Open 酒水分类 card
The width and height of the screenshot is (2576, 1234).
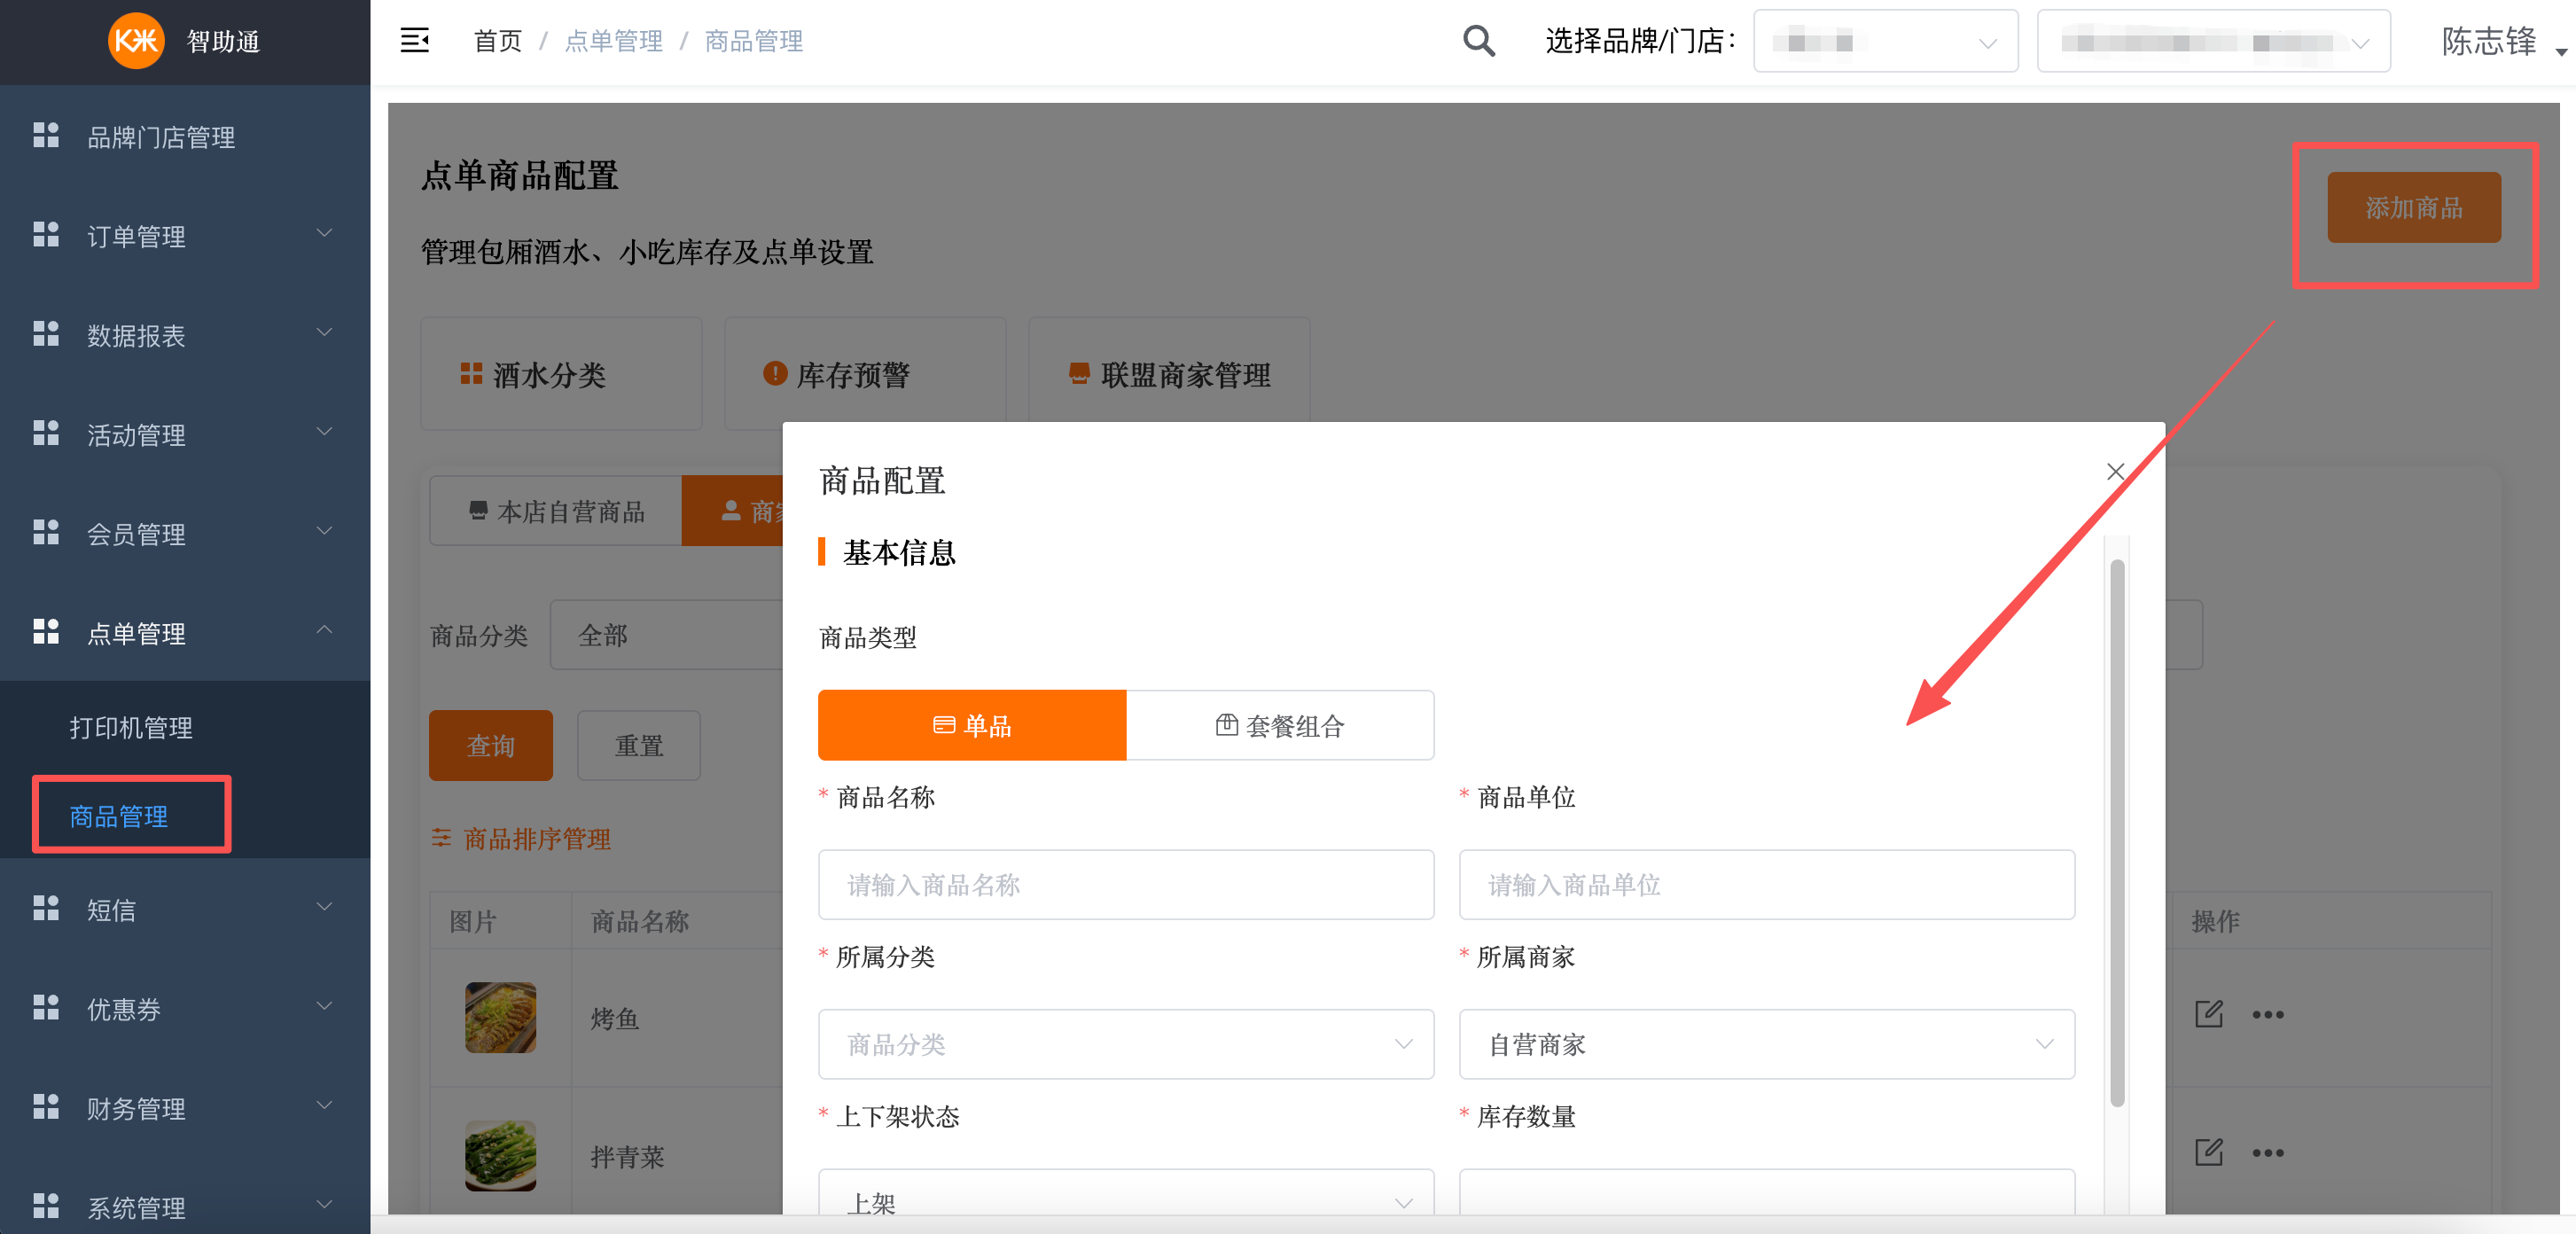click(561, 374)
